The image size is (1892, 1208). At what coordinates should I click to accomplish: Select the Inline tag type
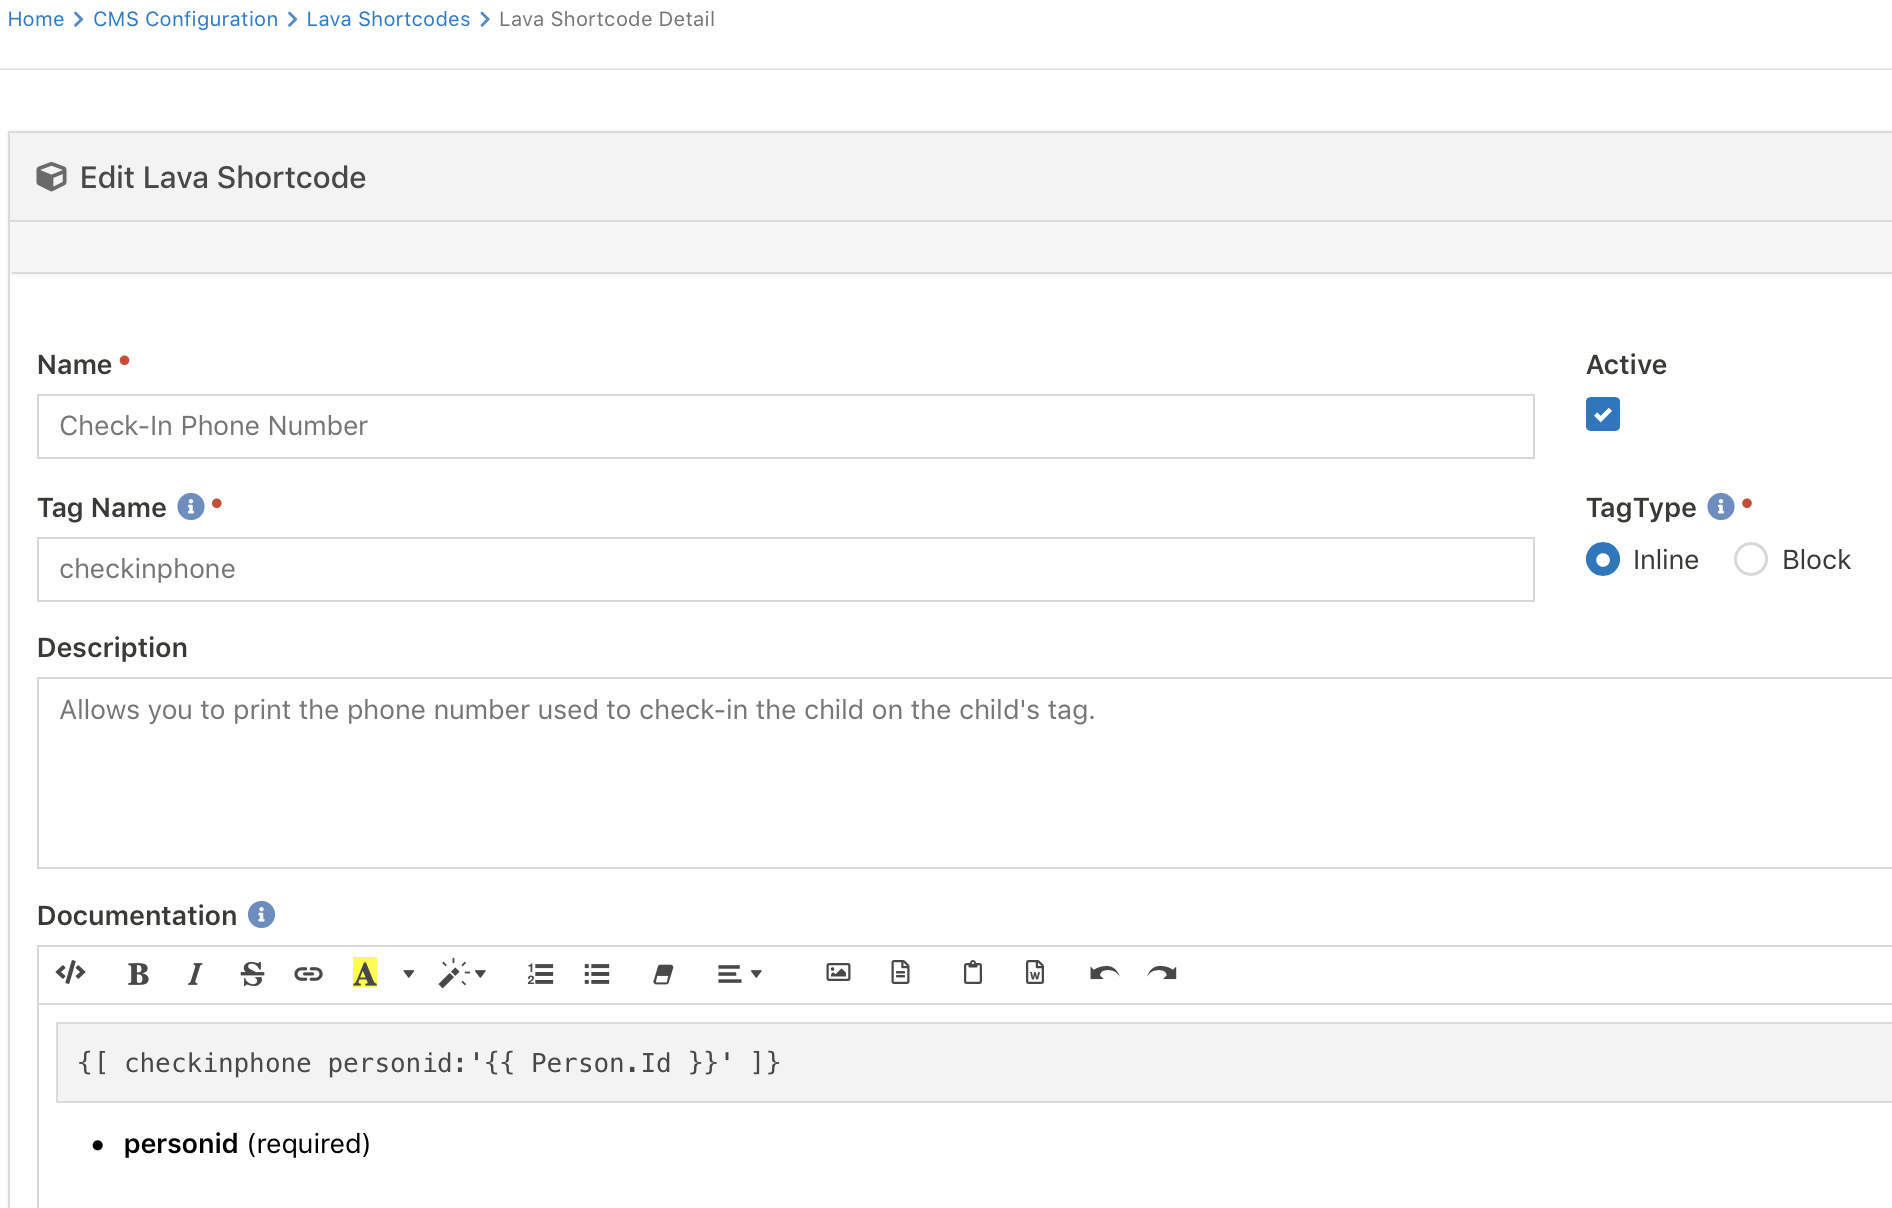point(1603,559)
